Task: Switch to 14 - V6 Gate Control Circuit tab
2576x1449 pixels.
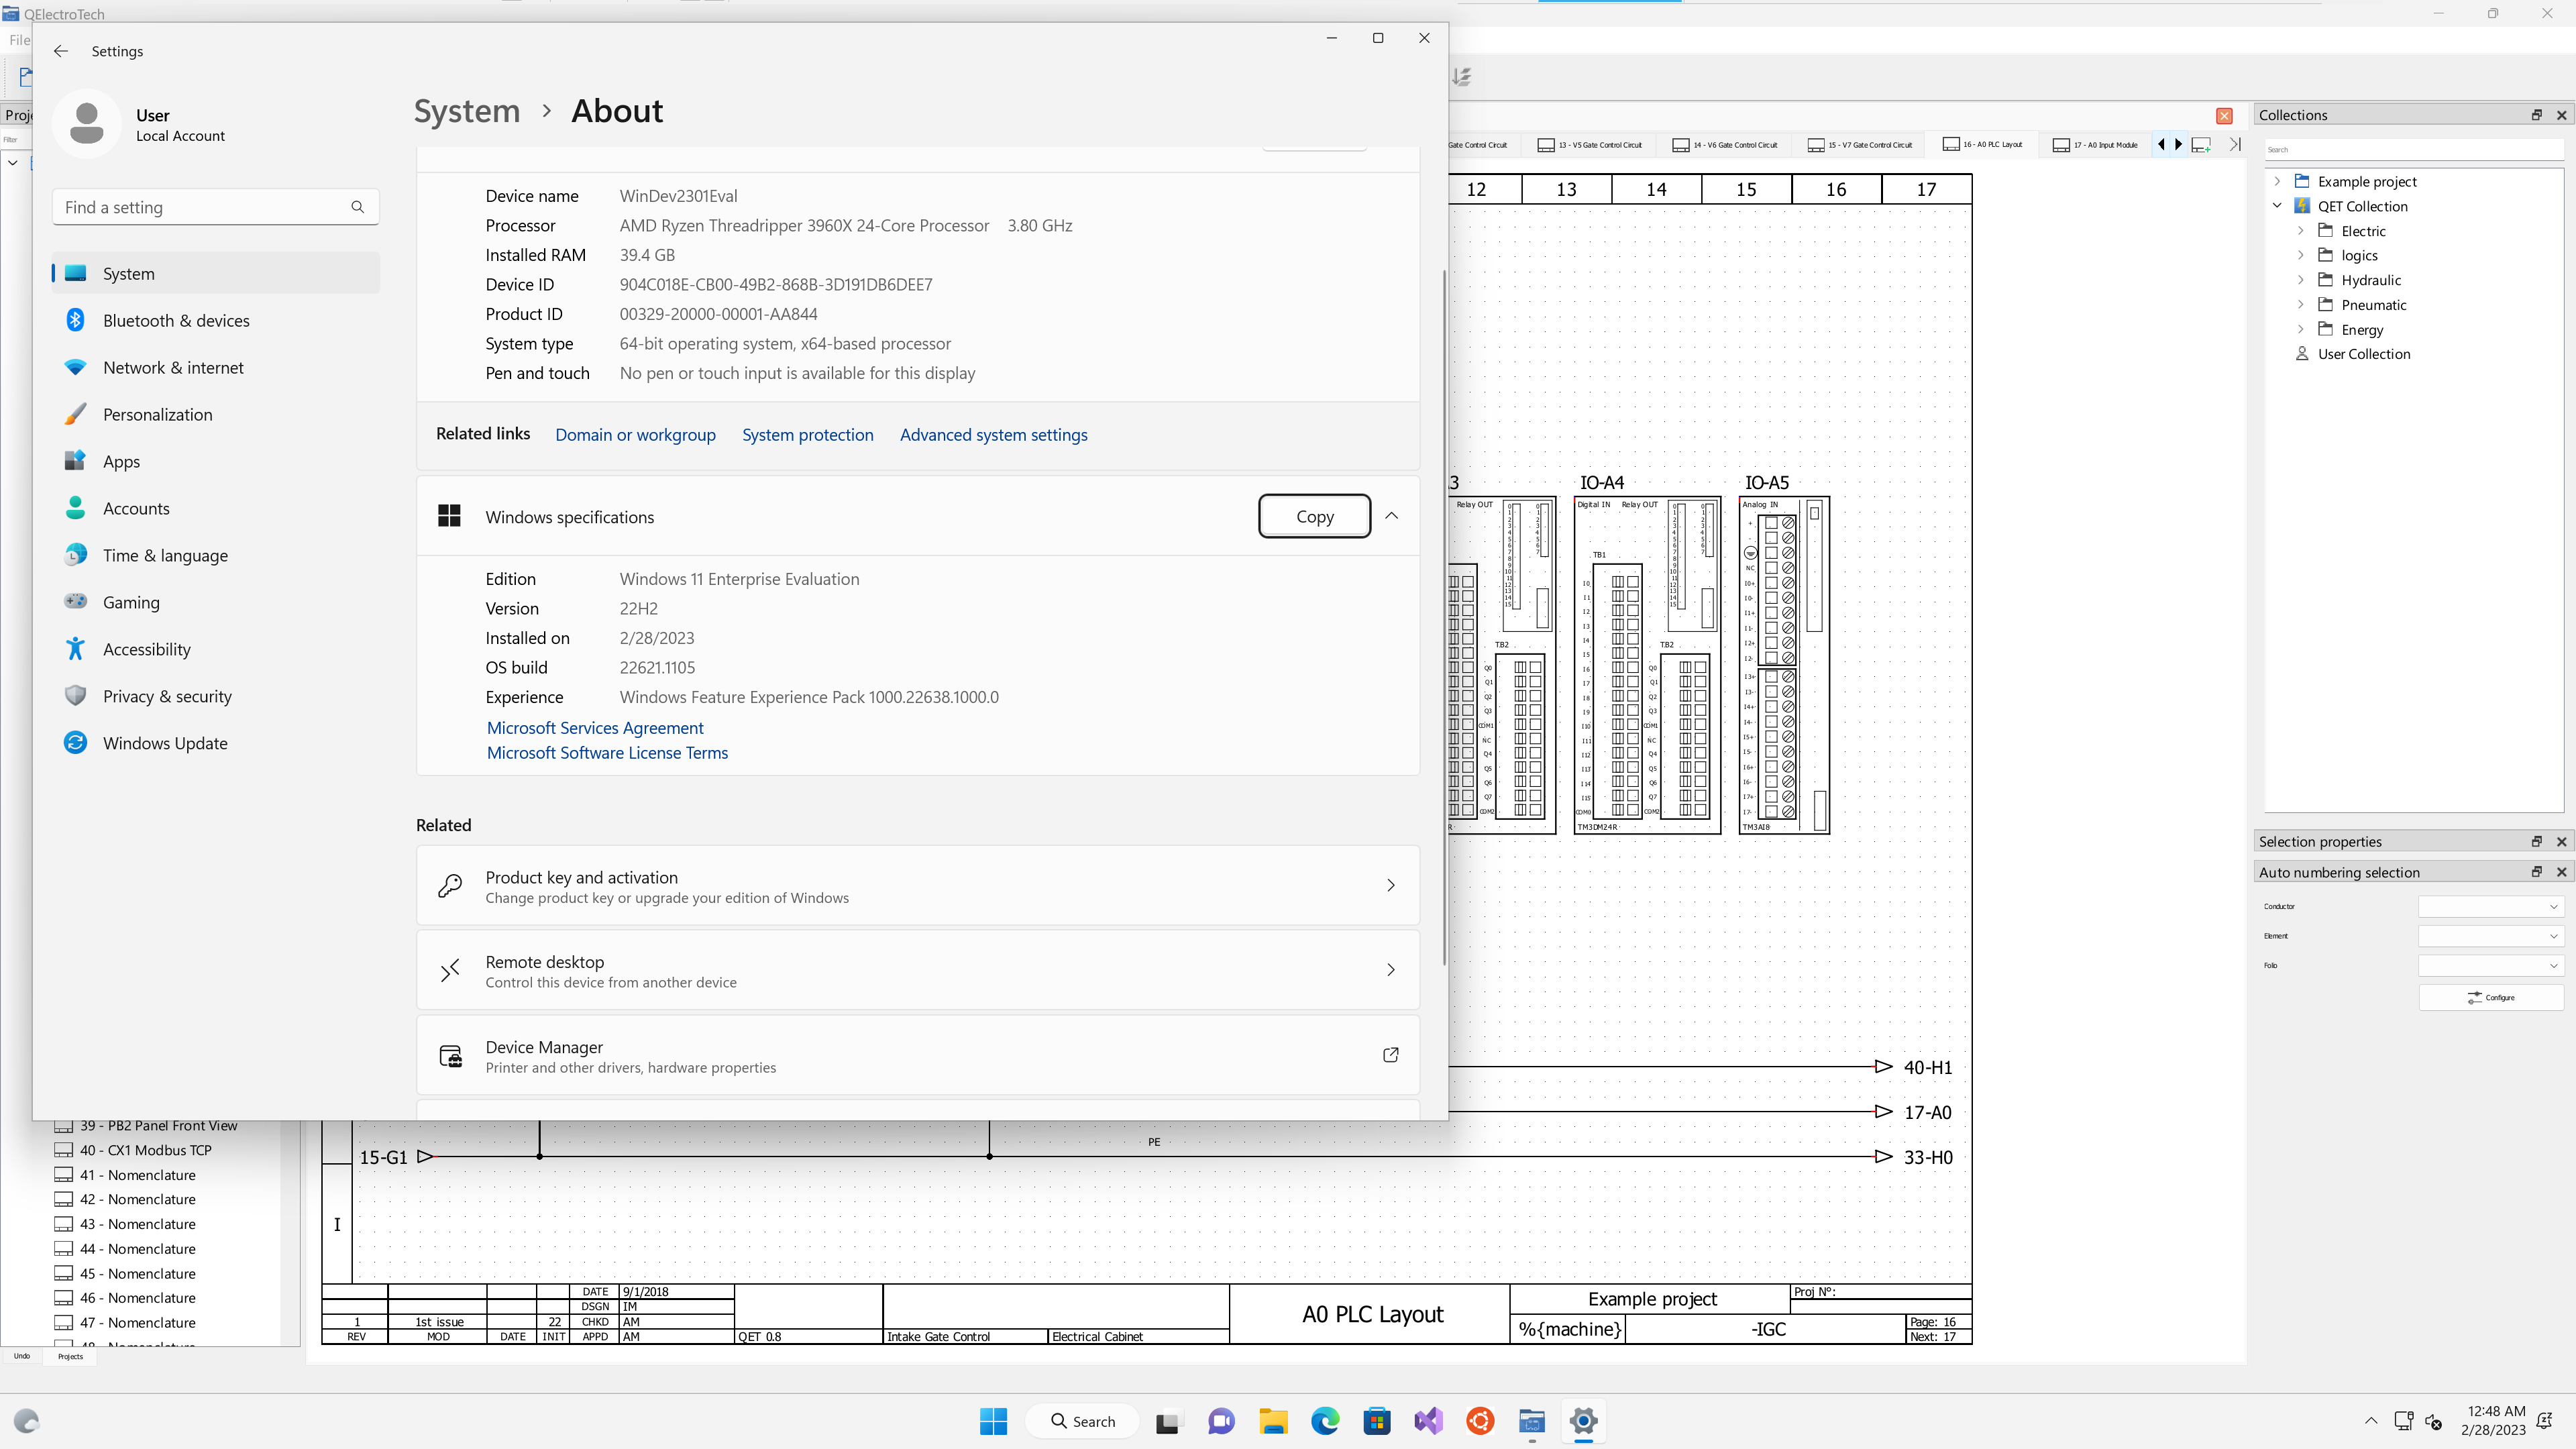Action: 1725,145
